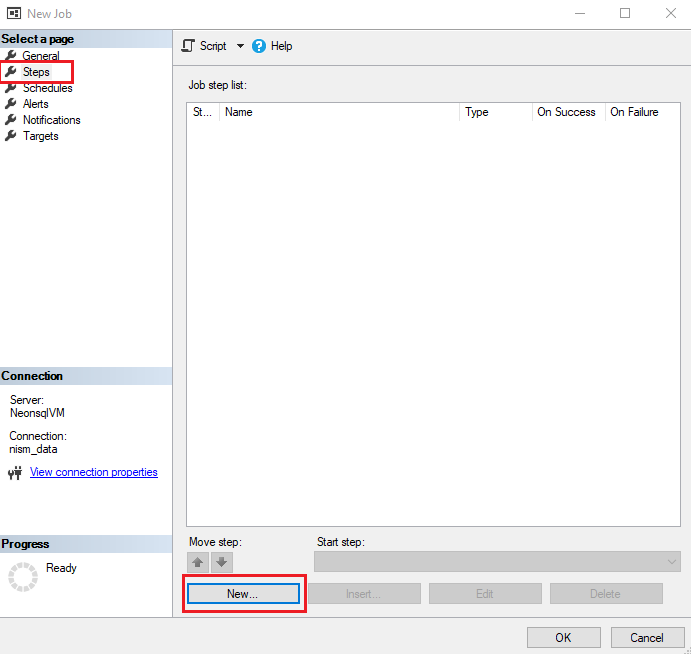Image resolution: width=691 pixels, height=654 pixels.
Task: Maximize the New Job window
Action: 625,13
